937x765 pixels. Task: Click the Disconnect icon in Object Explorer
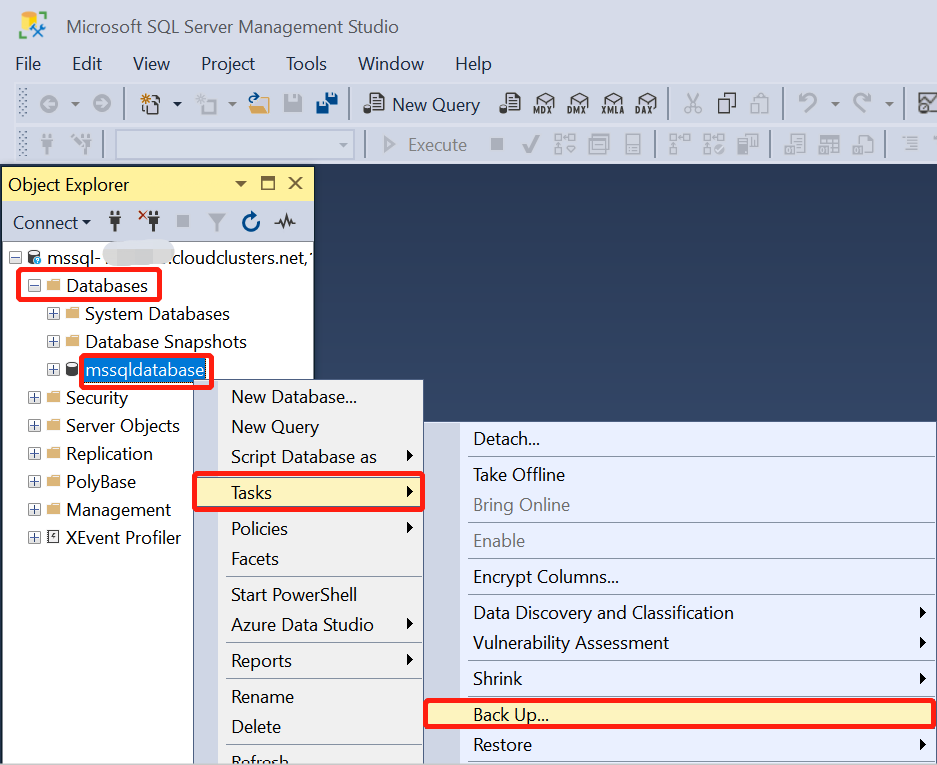149,222
